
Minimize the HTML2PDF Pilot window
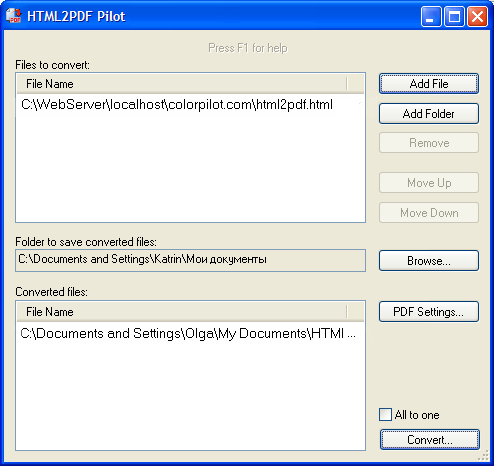[431, 16]
